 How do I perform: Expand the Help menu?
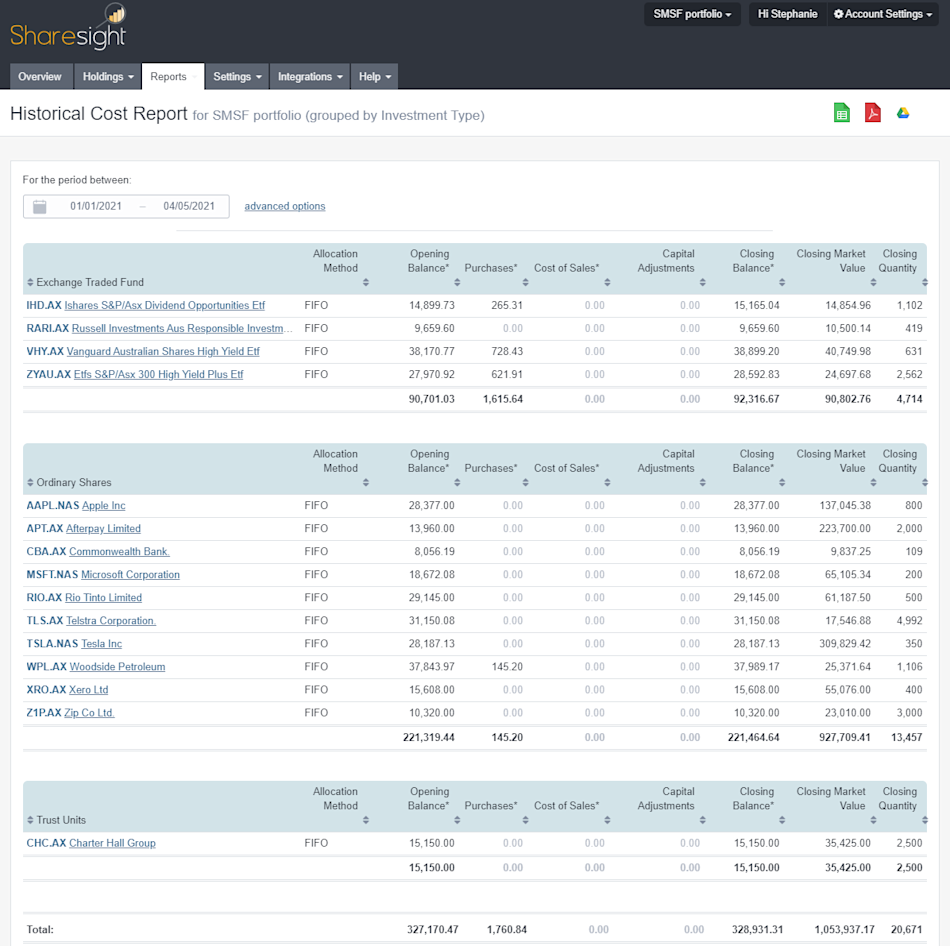pos(374,76)
